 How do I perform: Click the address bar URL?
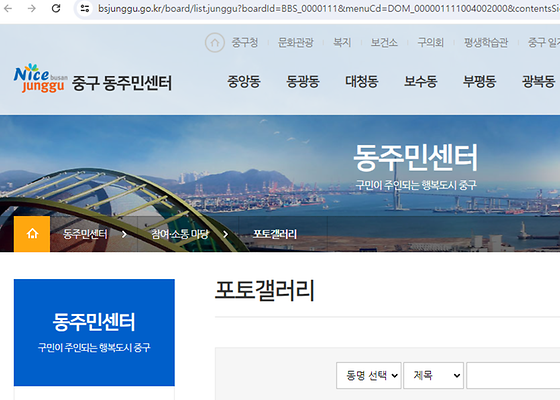[x=329, y=8]
